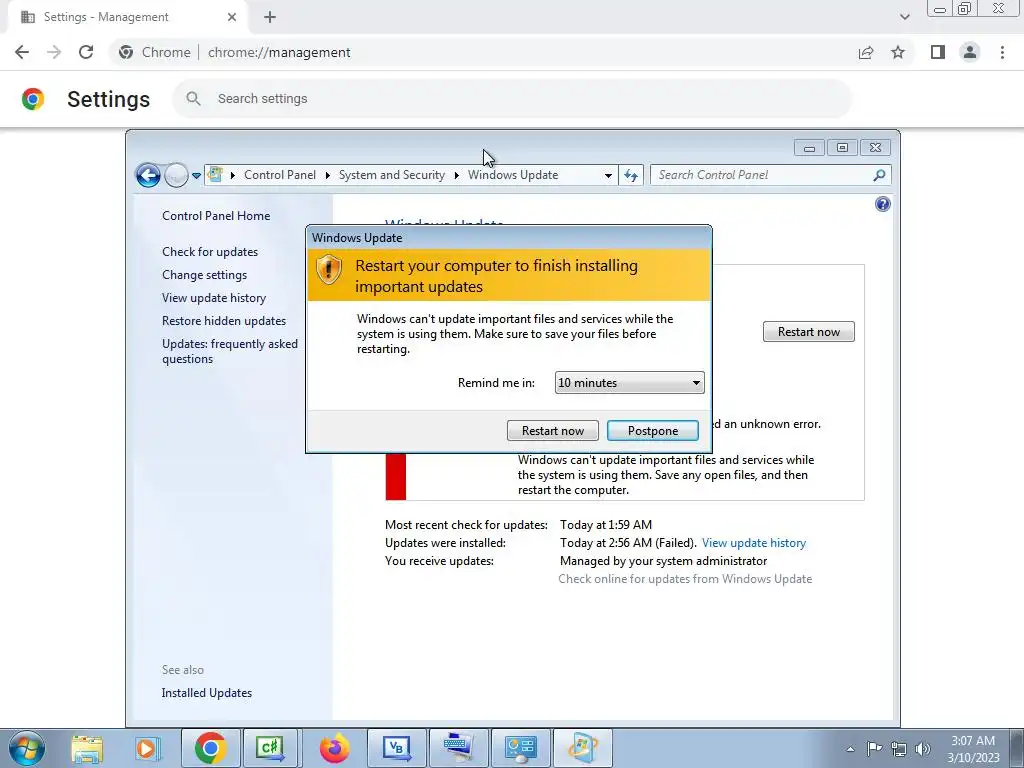1024x768 pixels.
Task: Open Control Panel taskbar icon
Action: coord(520,748)
